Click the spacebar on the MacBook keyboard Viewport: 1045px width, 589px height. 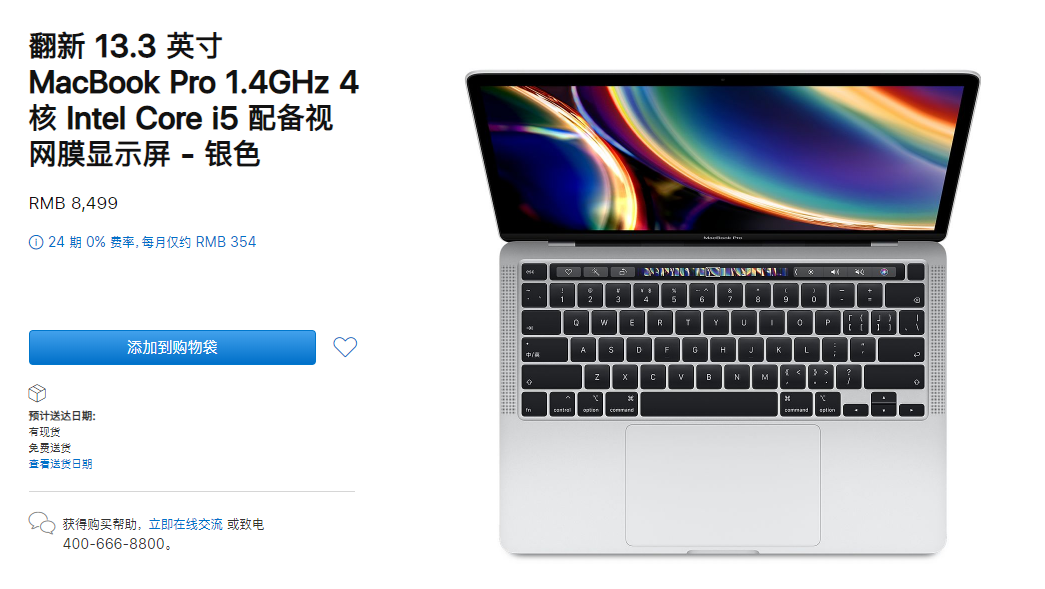coord(709,404)
